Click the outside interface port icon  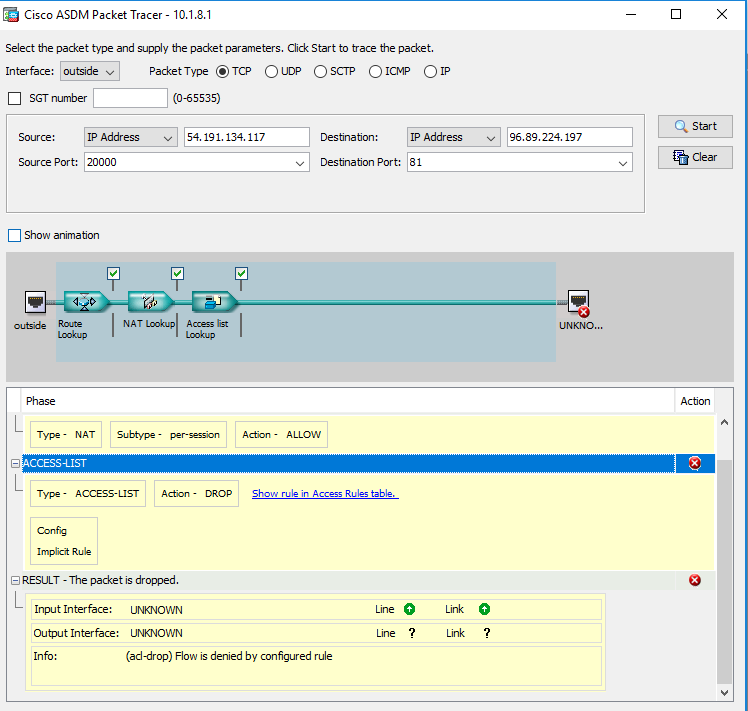click(35, 302)
